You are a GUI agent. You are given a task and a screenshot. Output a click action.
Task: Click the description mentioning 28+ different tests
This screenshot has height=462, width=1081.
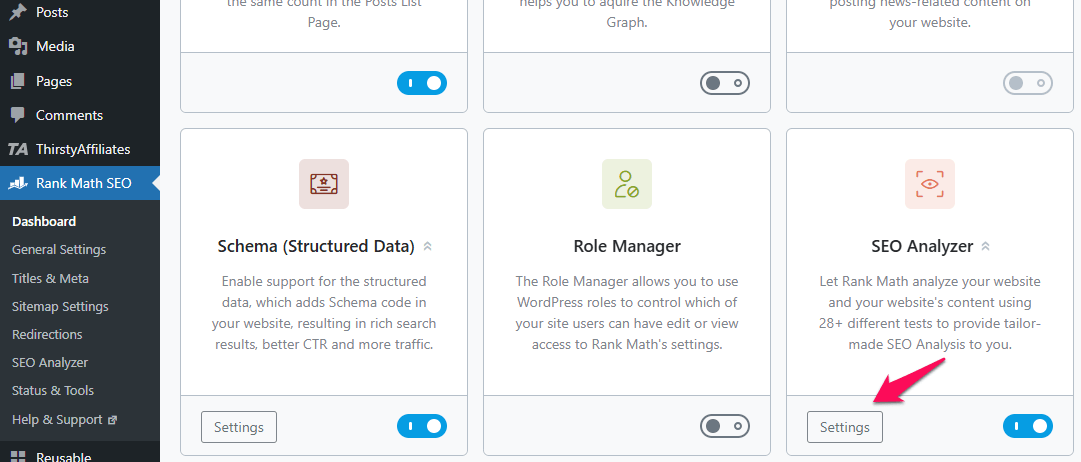pyautogui.click(x=930, y=313)
